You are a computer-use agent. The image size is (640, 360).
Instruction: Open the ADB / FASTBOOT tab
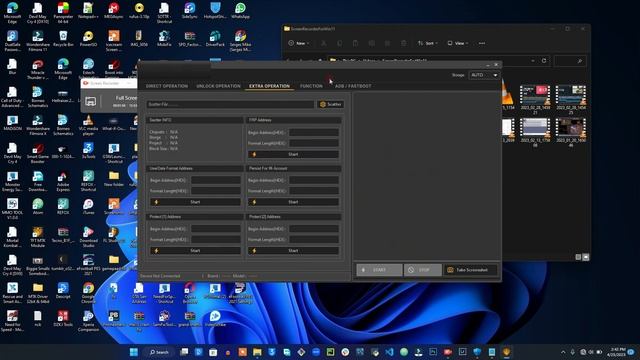[x=353, y=86]
